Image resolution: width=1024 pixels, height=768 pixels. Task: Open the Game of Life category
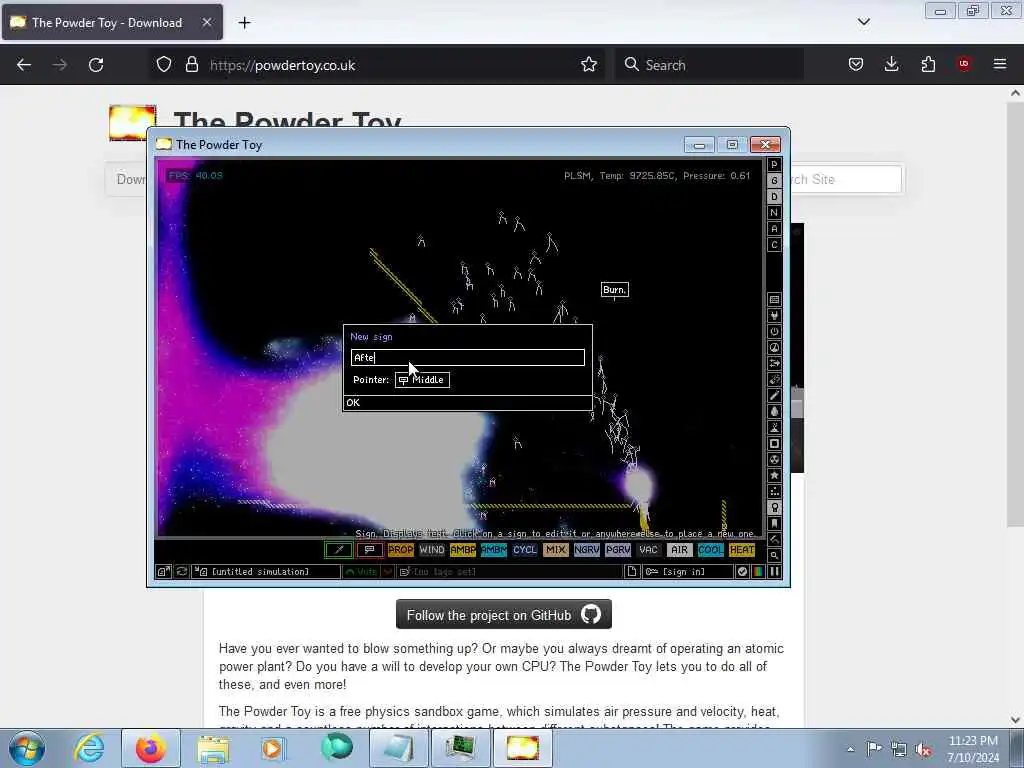click(774, 492)
